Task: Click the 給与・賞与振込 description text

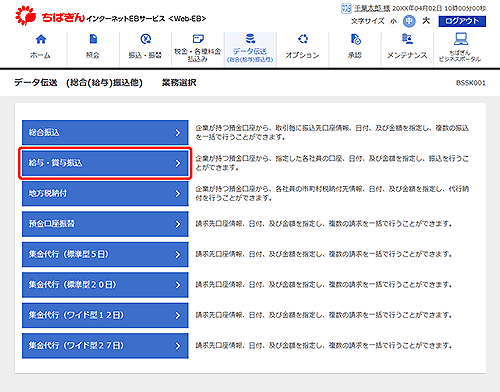Action: pyautogui.click(x=332, y=163)
